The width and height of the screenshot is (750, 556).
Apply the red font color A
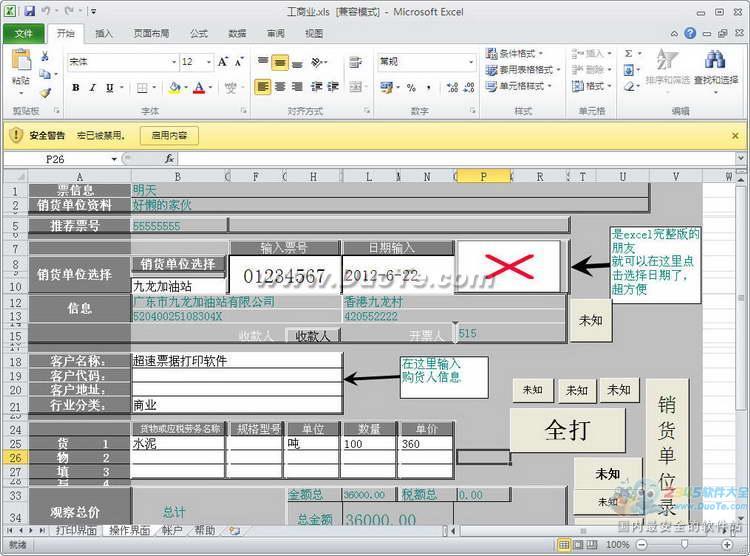[199, 88]
